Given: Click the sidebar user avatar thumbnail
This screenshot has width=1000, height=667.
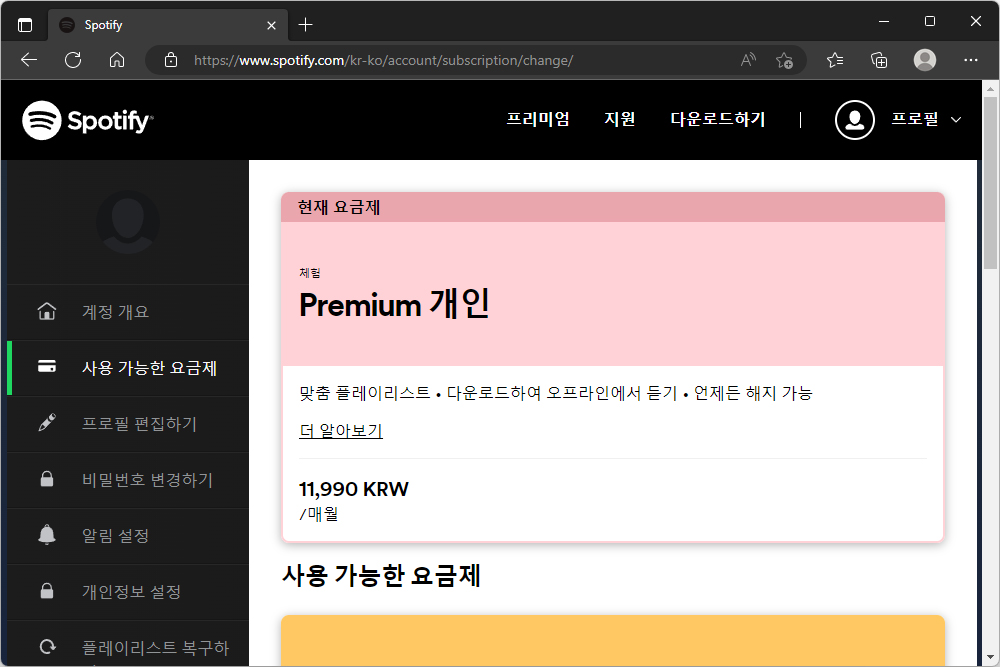Looking at the screenshot, I should pyautogui.click(x=128, y=222).
